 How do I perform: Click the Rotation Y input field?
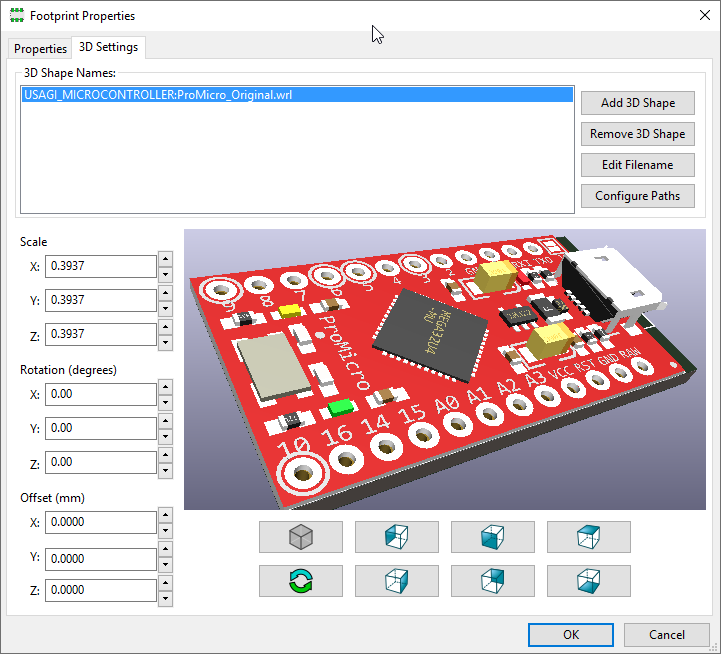(x=101, y=428)
